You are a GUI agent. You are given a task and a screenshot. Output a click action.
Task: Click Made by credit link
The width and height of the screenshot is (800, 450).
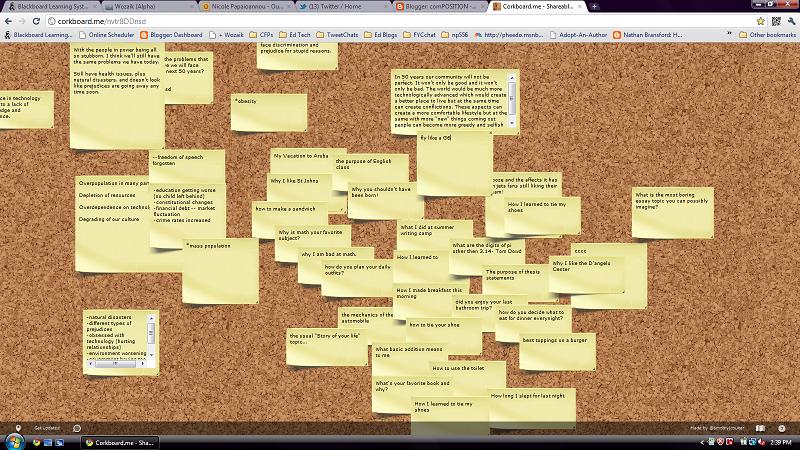tap(717, 428)
